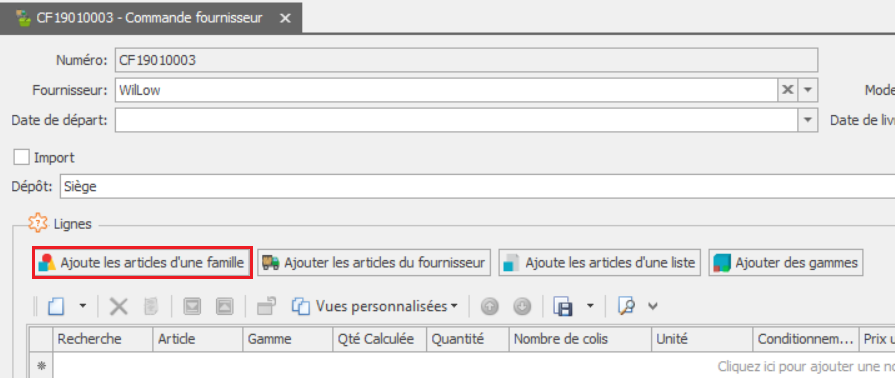Toggle the Import checkbox
This screenshot has height=380, width=895.
[21, 157]
